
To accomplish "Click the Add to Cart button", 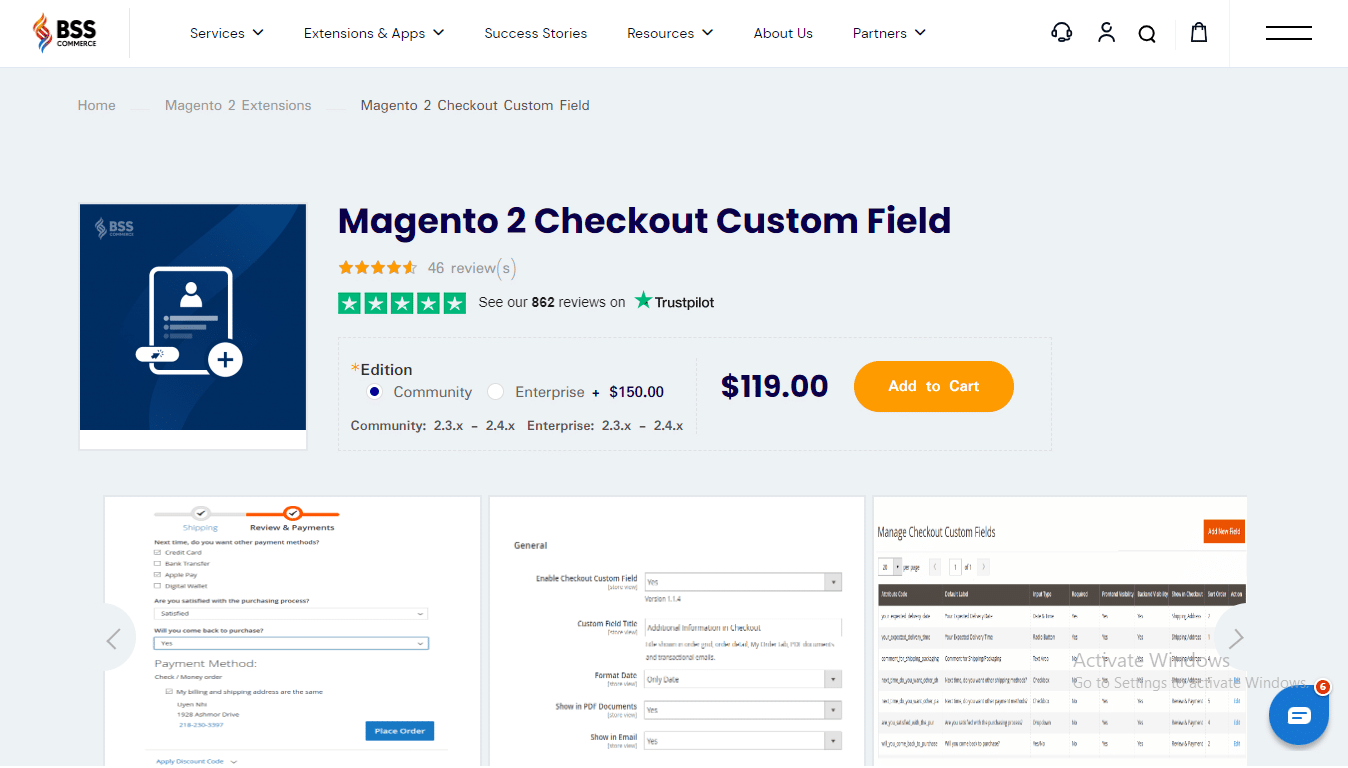I will pyautogui.click(x=934, y=386).
